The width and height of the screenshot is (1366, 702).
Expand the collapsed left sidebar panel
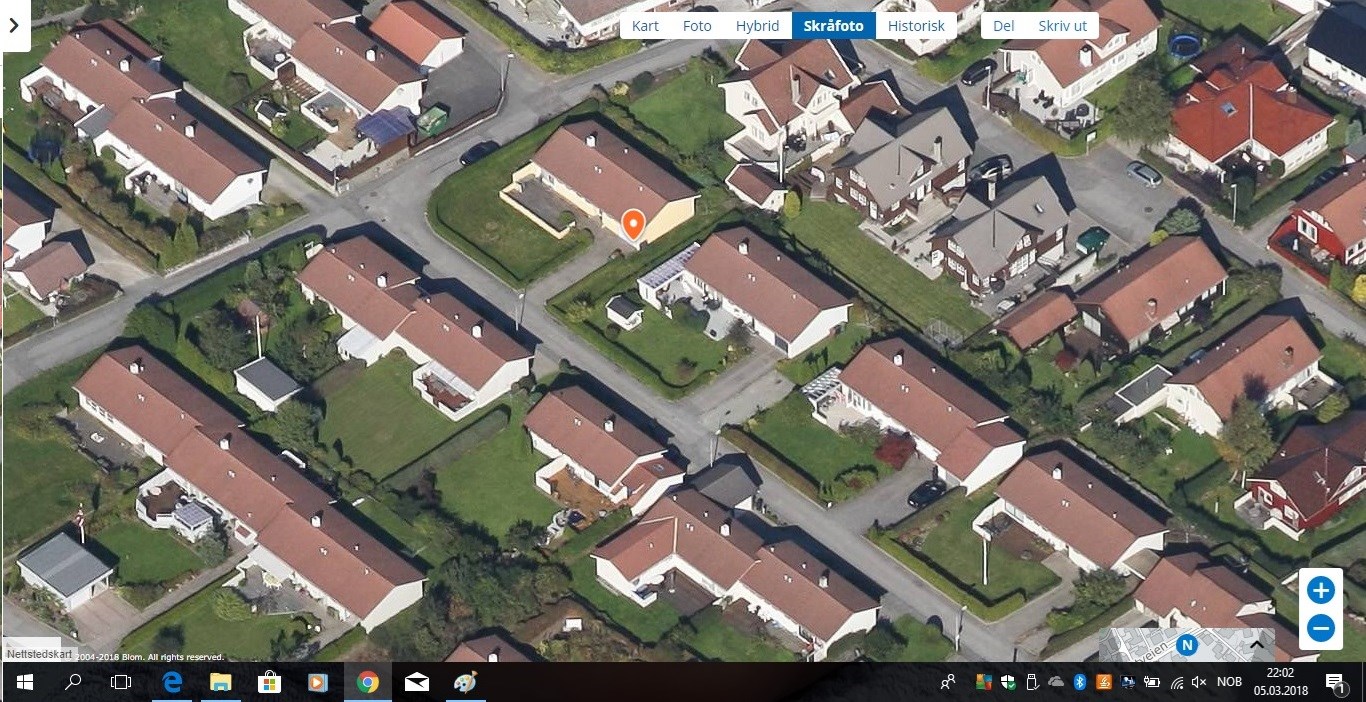(14, 26)
